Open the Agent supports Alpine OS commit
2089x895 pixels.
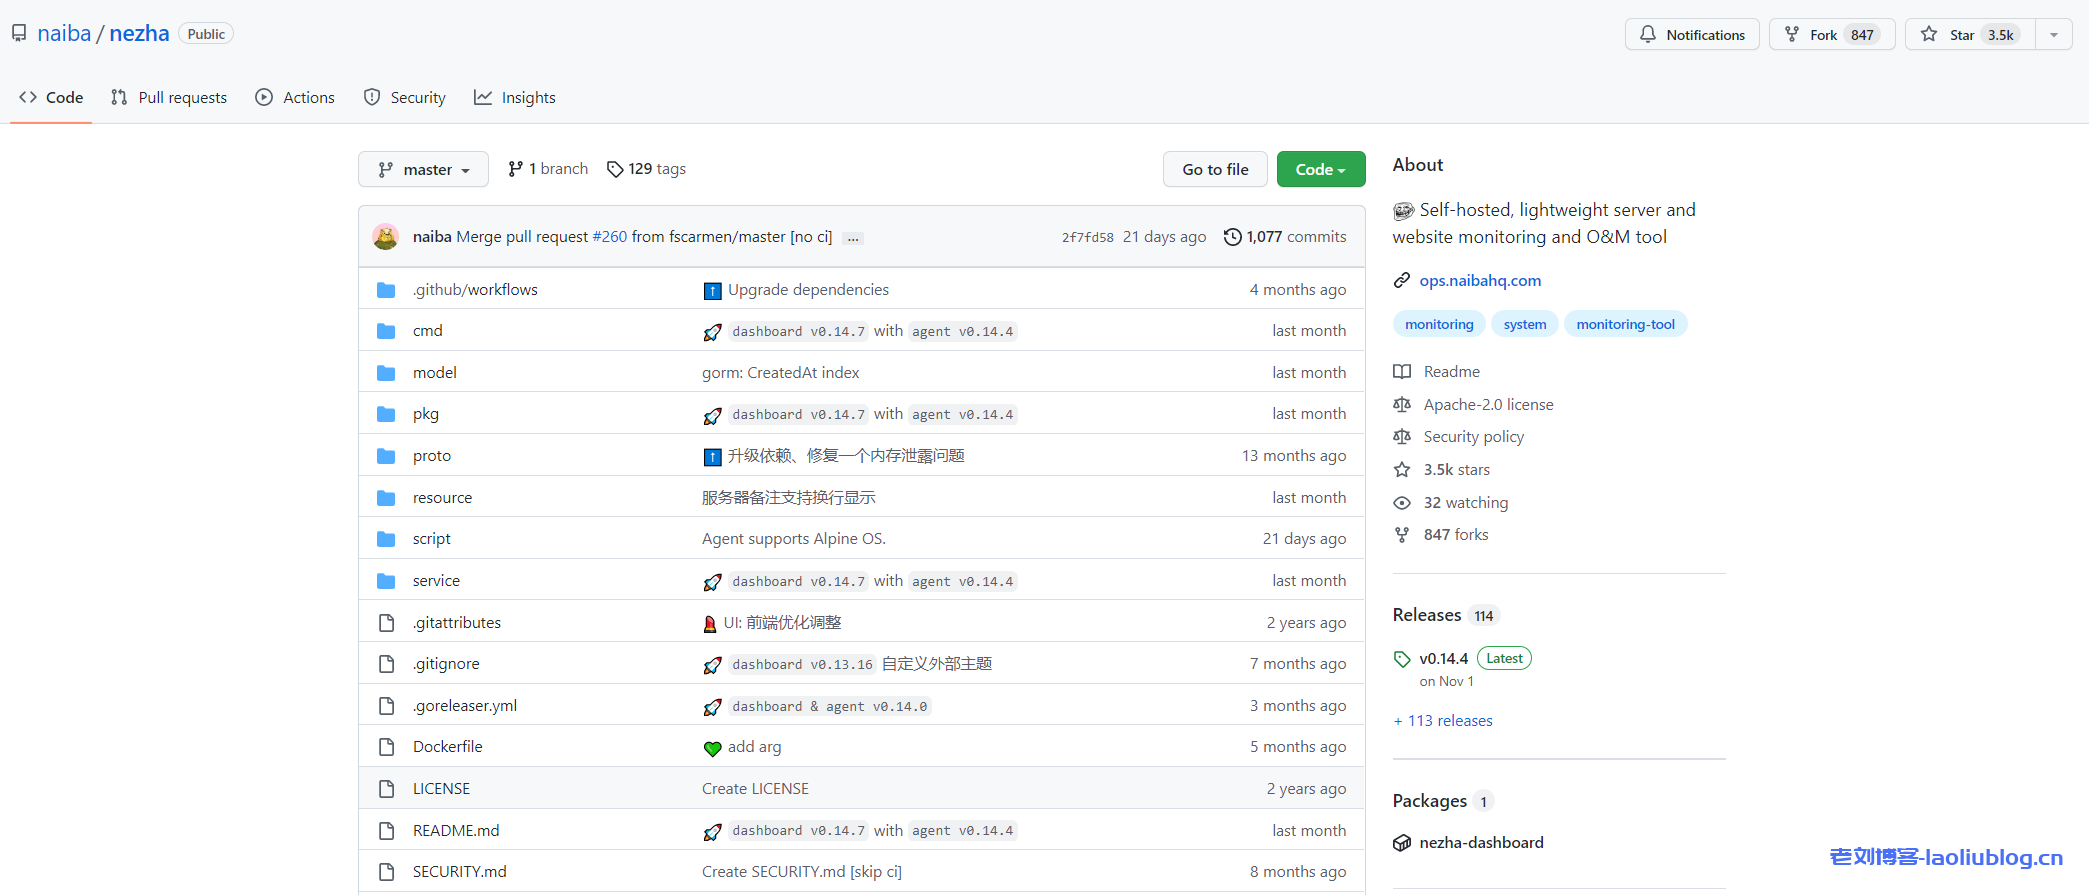(794, 539)
